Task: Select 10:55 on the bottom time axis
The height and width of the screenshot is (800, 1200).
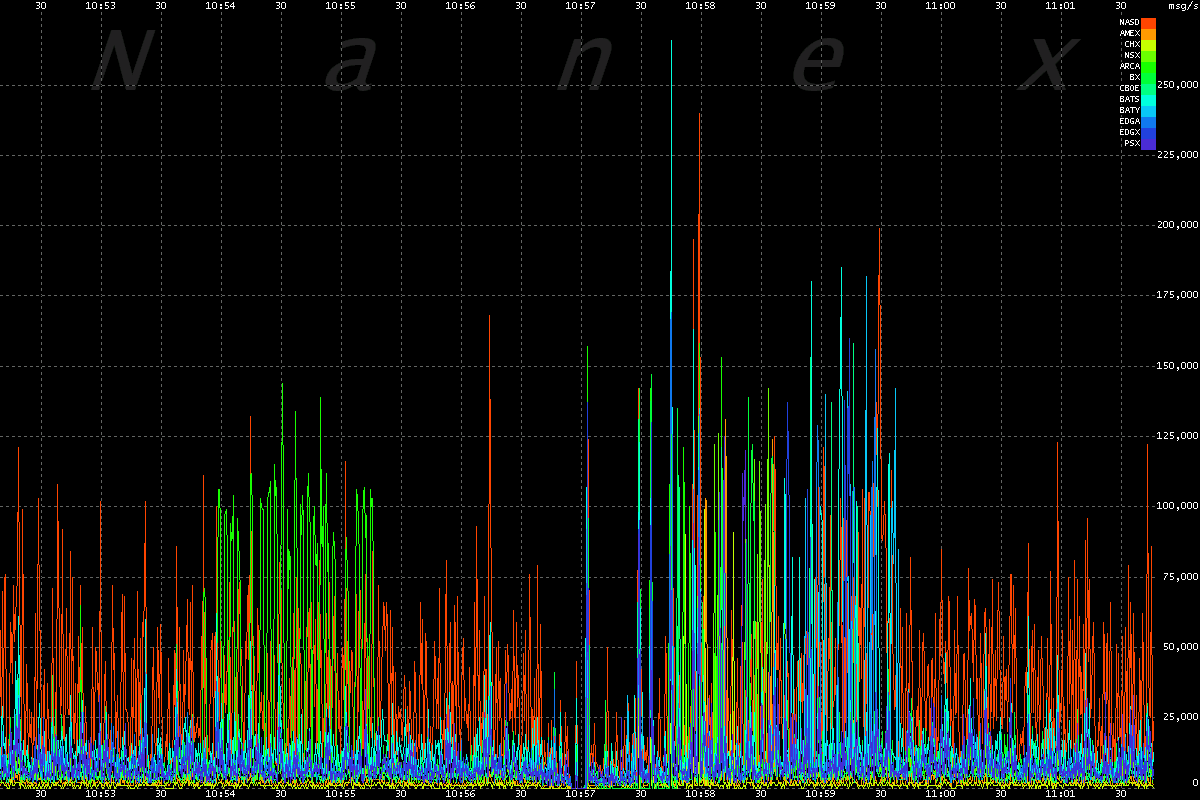Action: (x=340, y=794)
